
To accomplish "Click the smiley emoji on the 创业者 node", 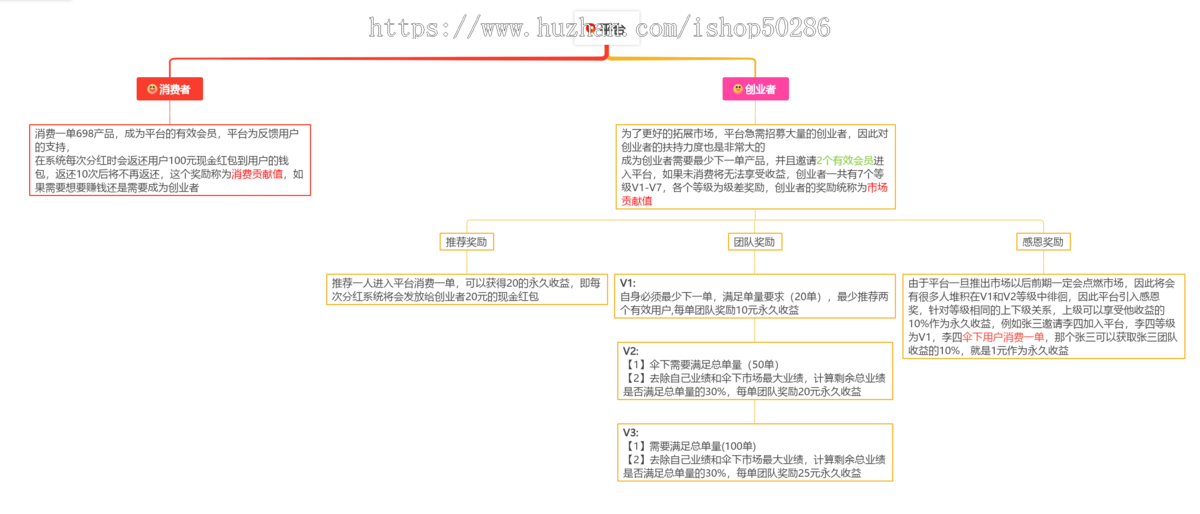I will (738, 89).
